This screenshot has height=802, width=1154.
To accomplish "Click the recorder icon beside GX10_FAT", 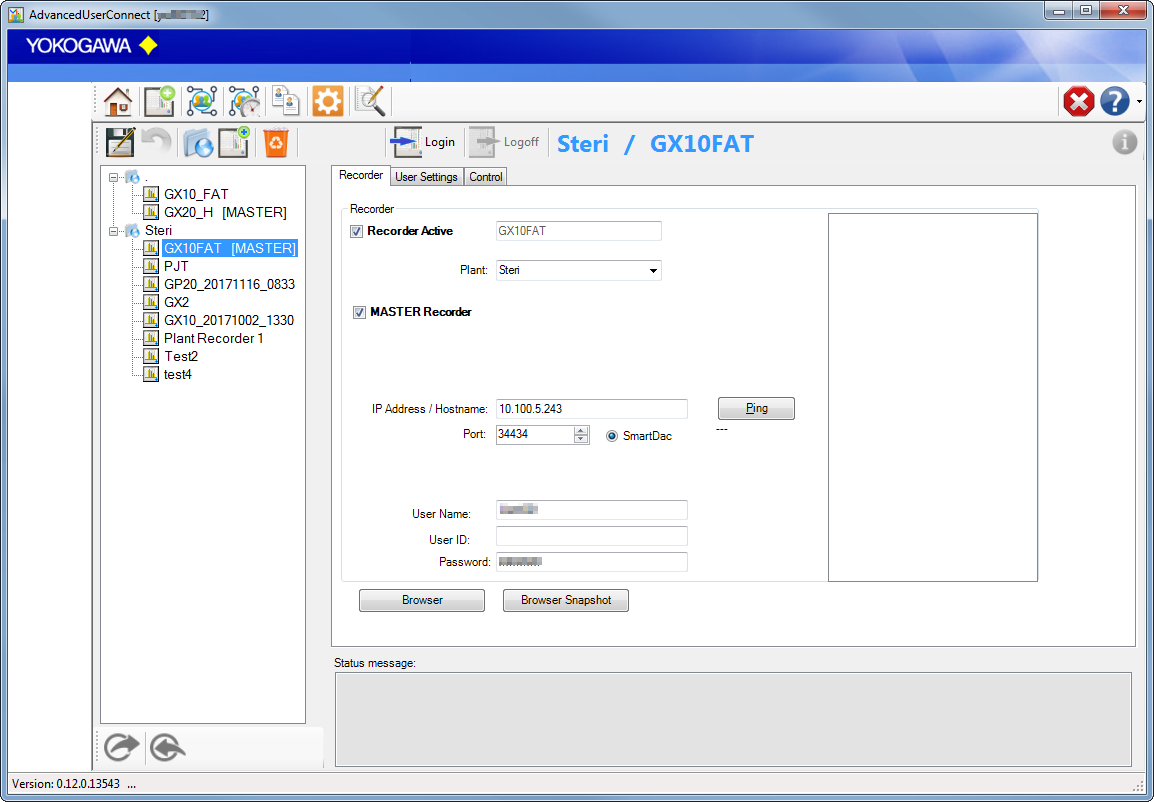I will pos(151,194).
